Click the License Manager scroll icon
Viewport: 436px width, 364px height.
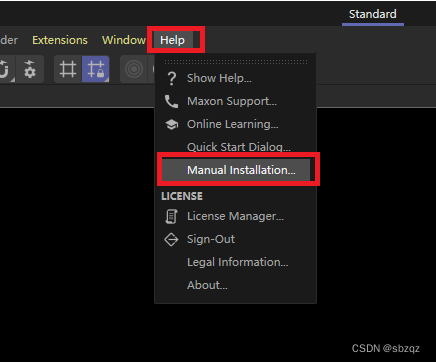click(171, 216)
